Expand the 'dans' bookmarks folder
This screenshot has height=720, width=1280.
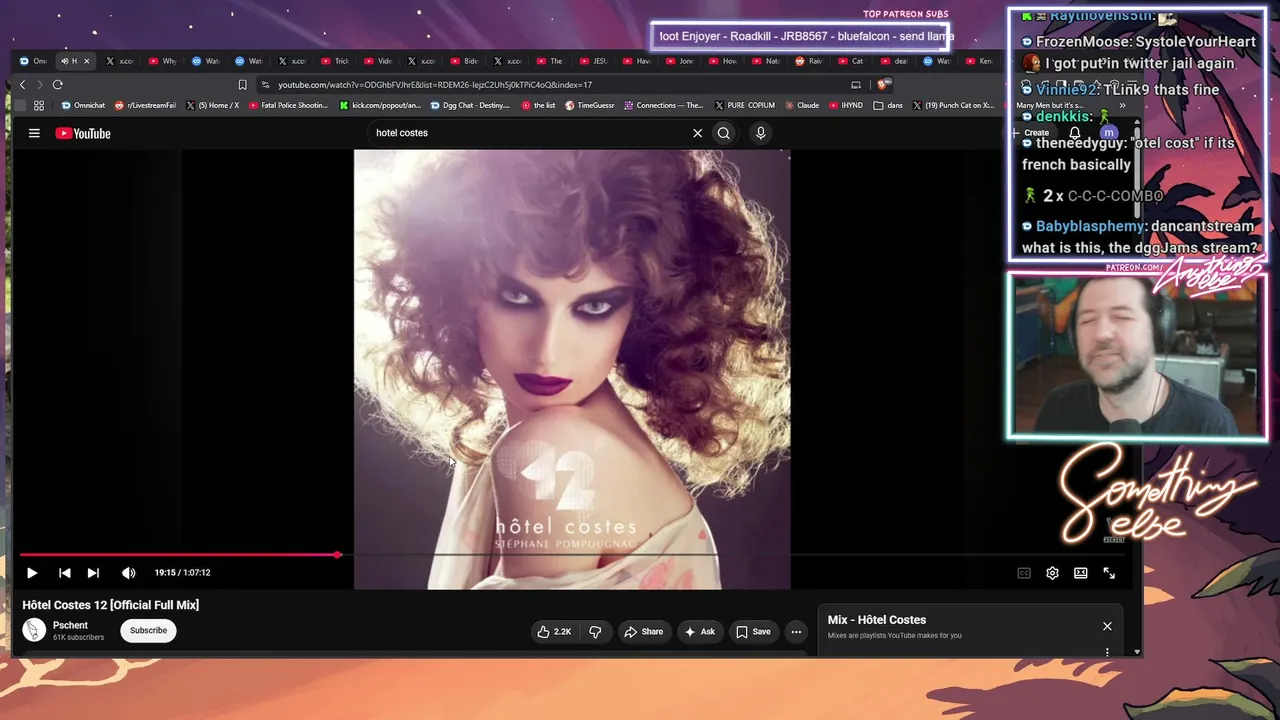pos(888,105)
